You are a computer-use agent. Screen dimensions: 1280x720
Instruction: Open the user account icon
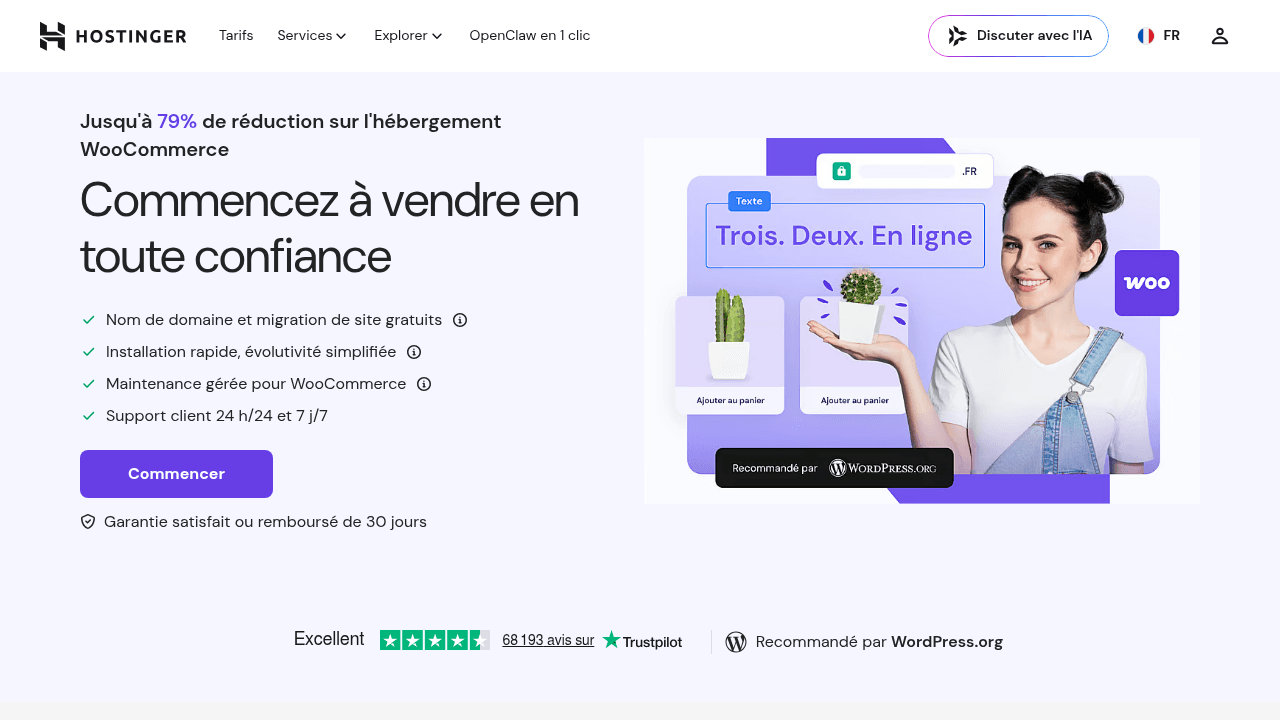pyautogui.click(x=1219, y=36)
